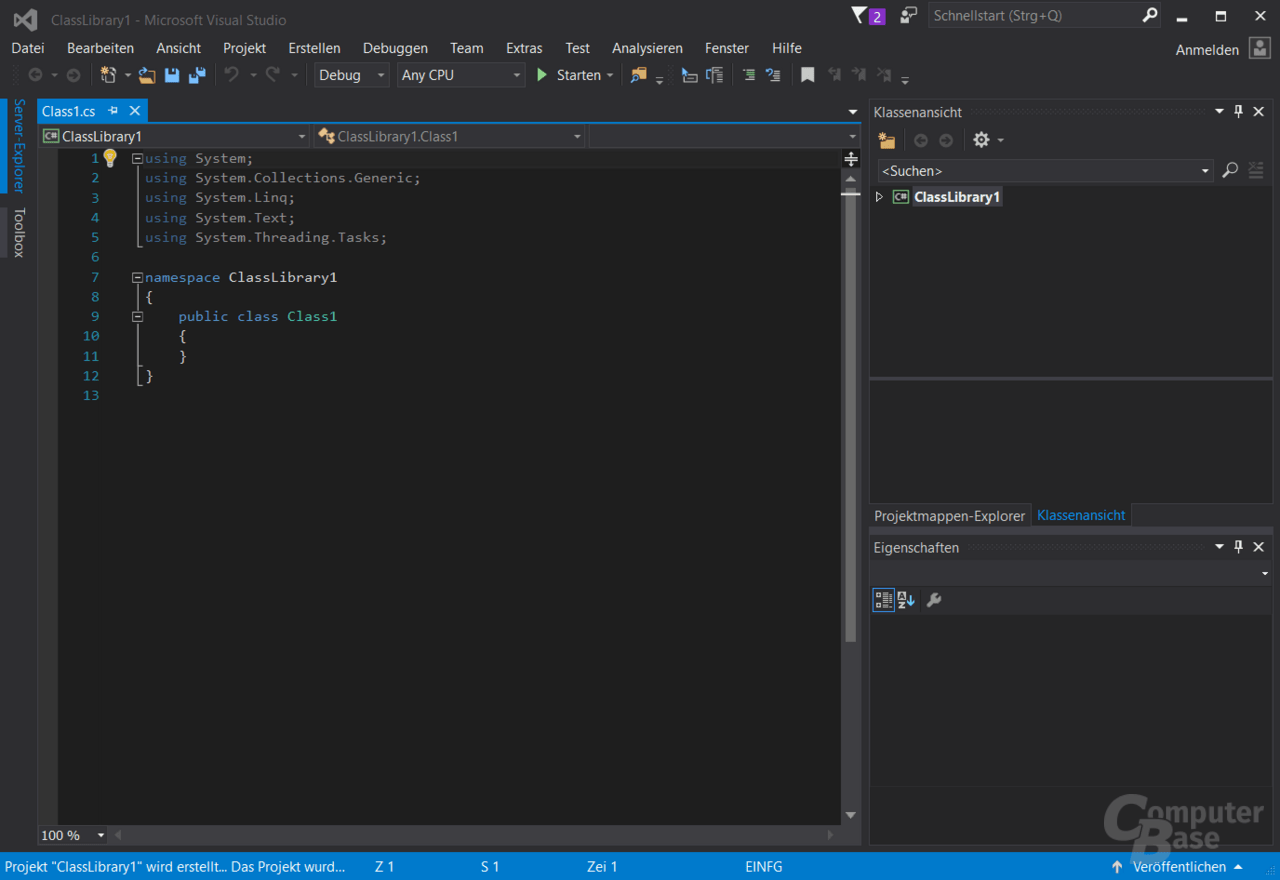Screen dimensions: 1280x880
Task: Open the Debuggen menu
Action: [x=395, y=48]
